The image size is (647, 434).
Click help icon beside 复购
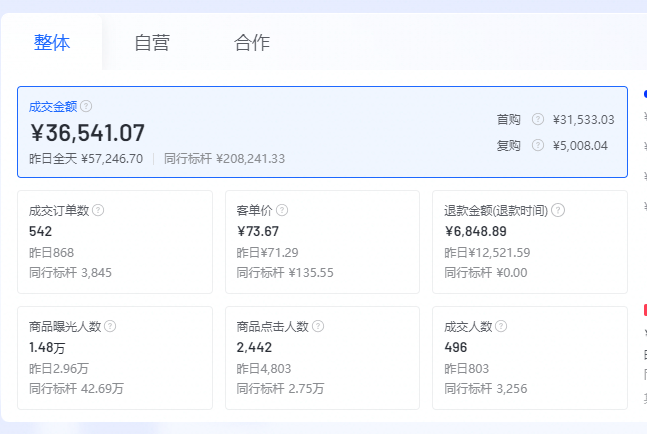[538, 145]
